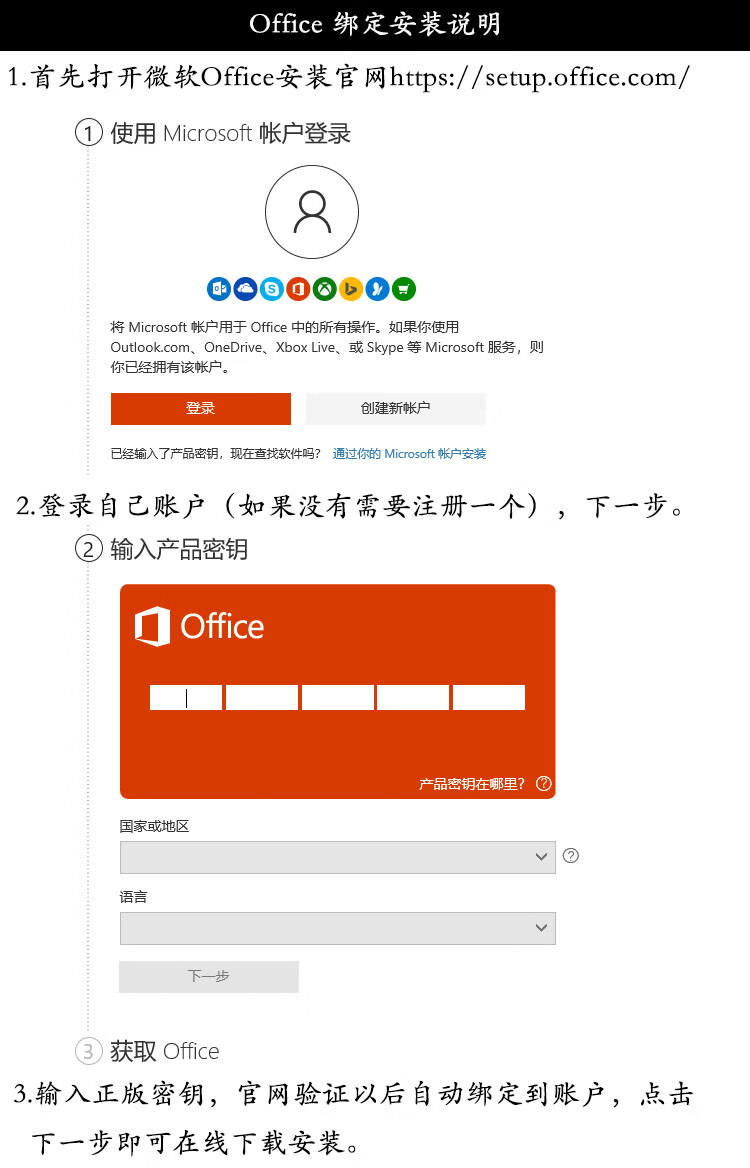The image size is (750, 1168).
Task: Click the help icon next to country dropdown
Action: tap(571, 856)
